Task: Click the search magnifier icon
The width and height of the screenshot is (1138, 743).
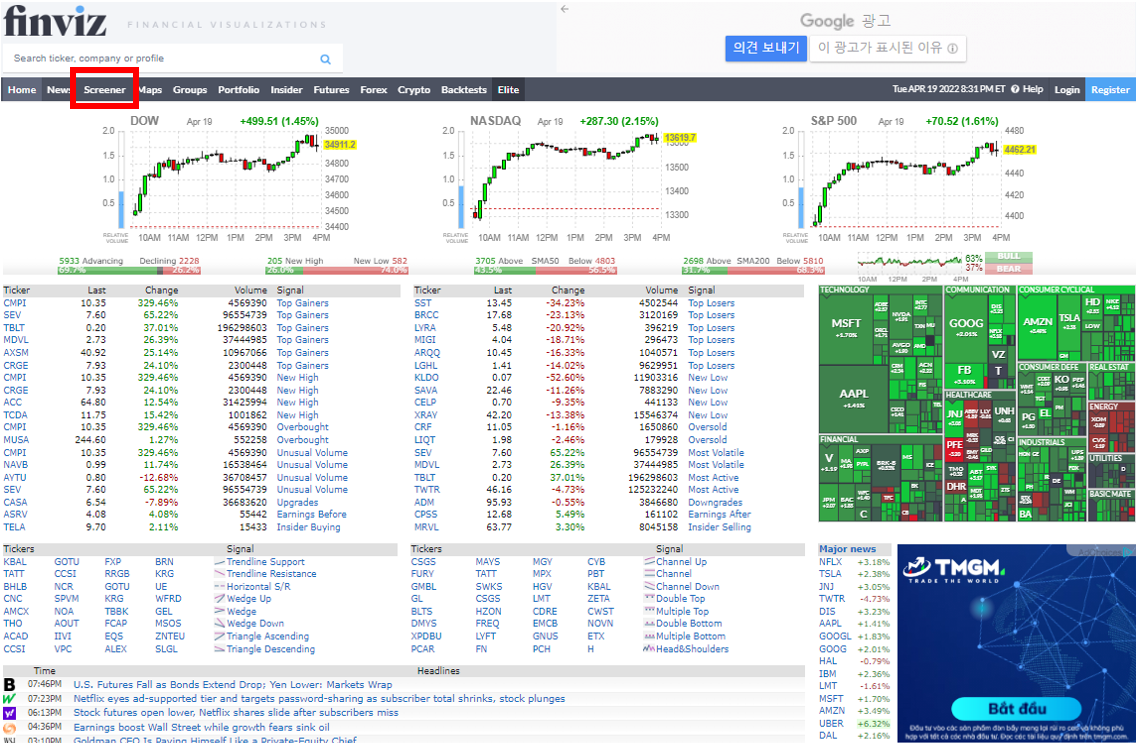Action: [325, 59]
